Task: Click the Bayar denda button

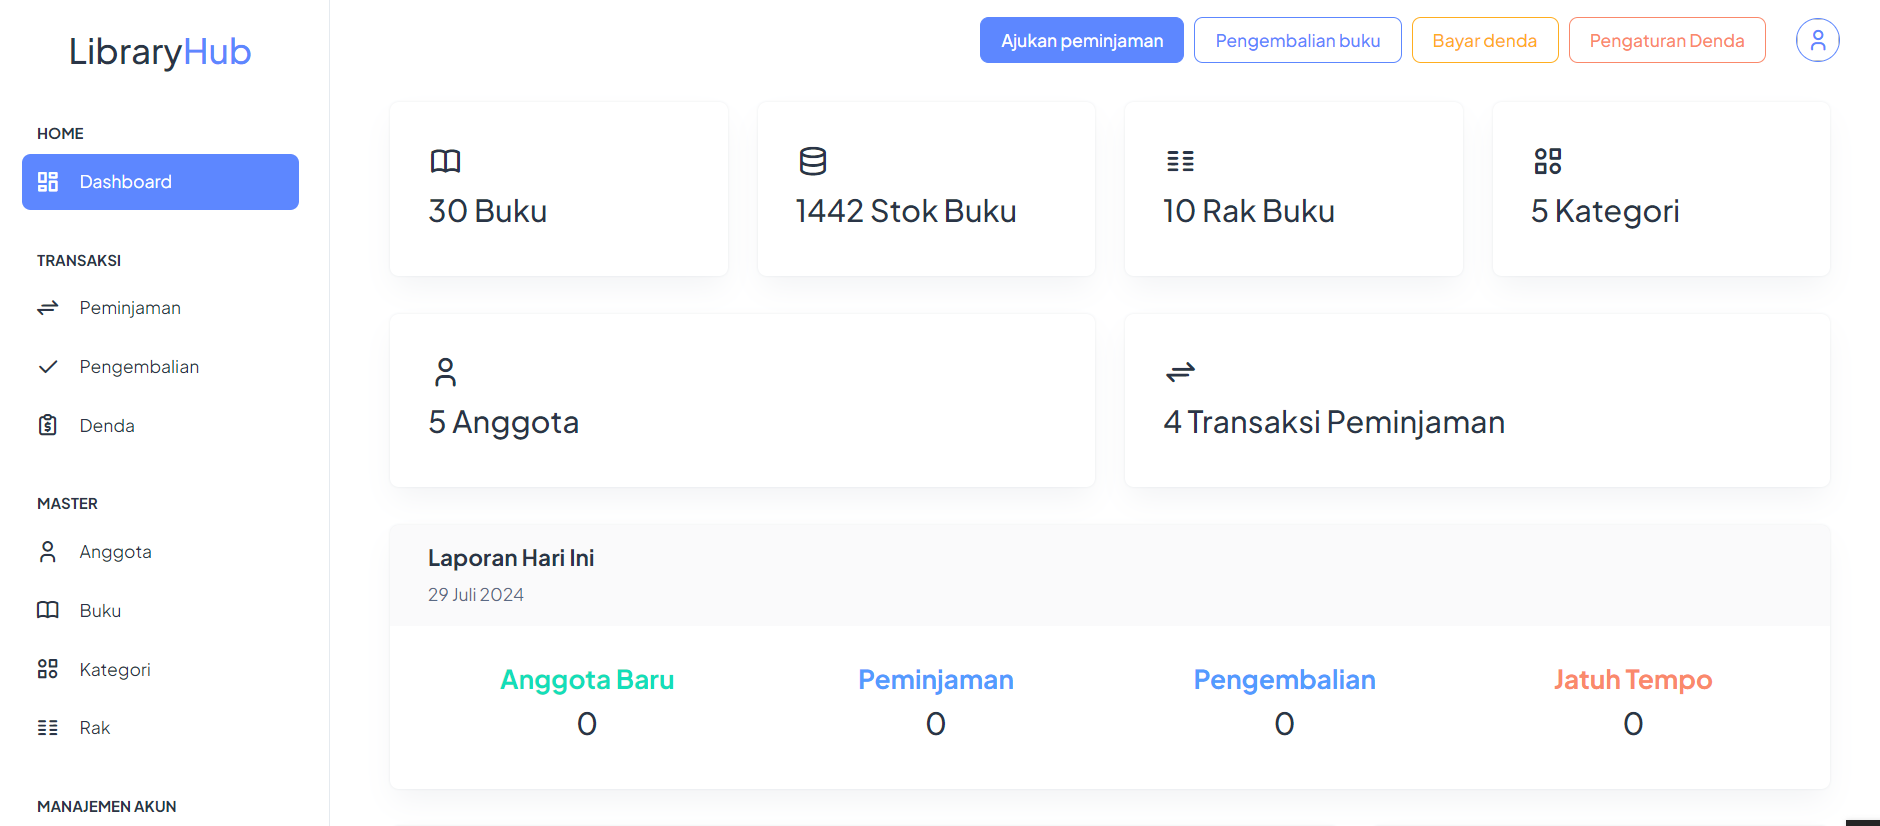Action: tap(1484, 40)
